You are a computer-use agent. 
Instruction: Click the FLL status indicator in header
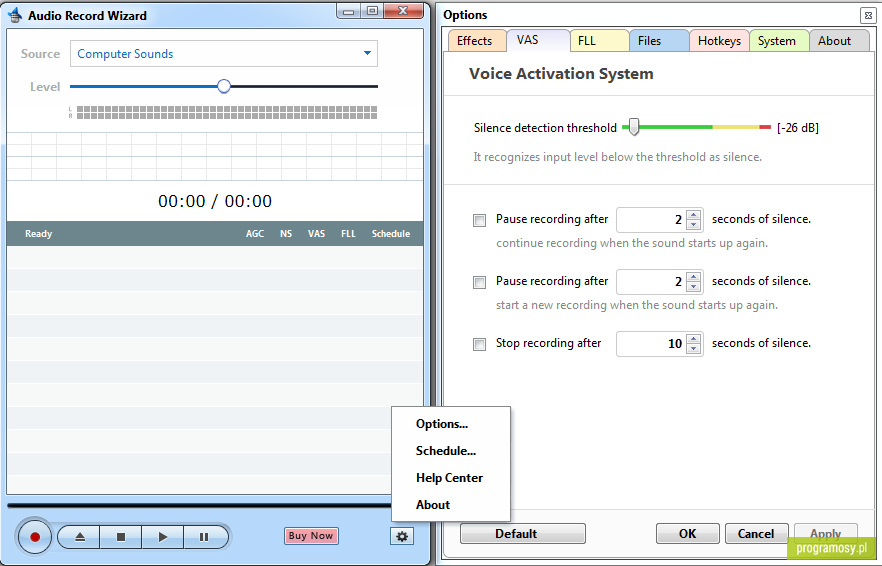(348, 233)
